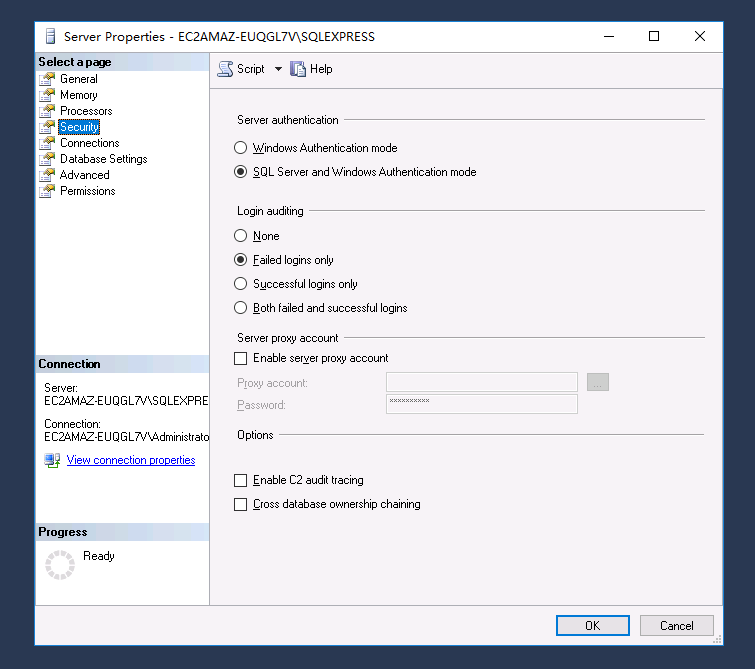Set login auditing to None
The image size is (755, 669).
point(240,236)
